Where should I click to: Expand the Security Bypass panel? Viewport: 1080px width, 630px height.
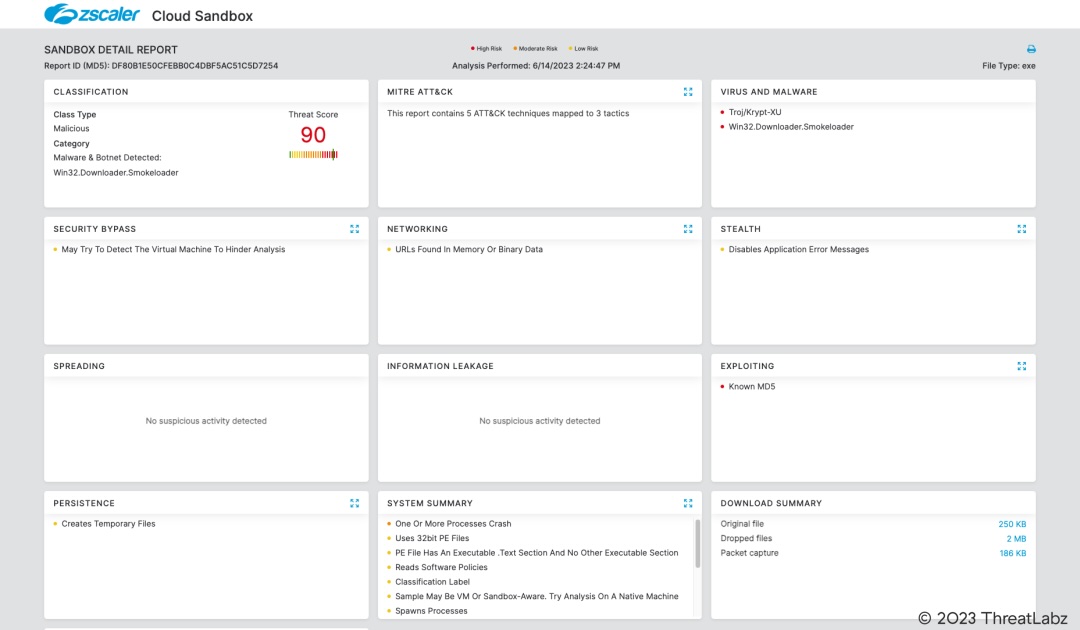tap(354, 229)
